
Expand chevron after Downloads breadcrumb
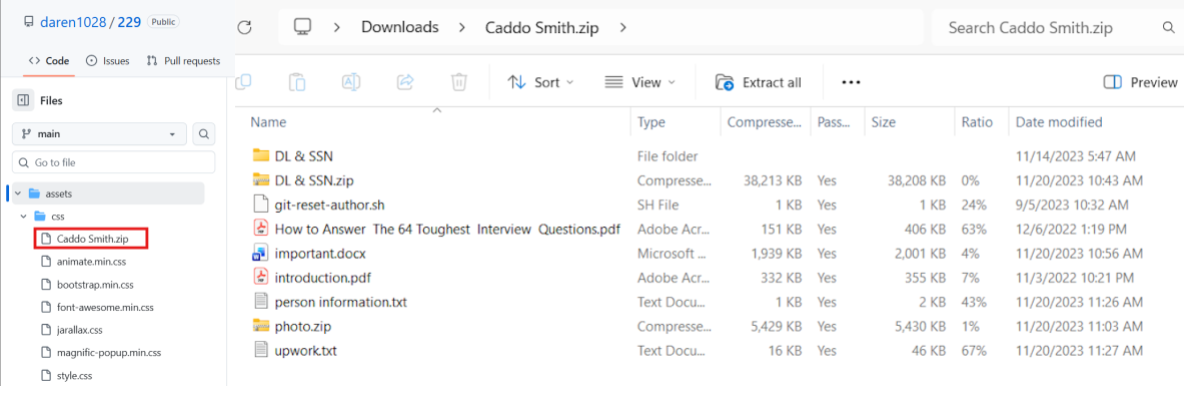click(x=460, y=27)
